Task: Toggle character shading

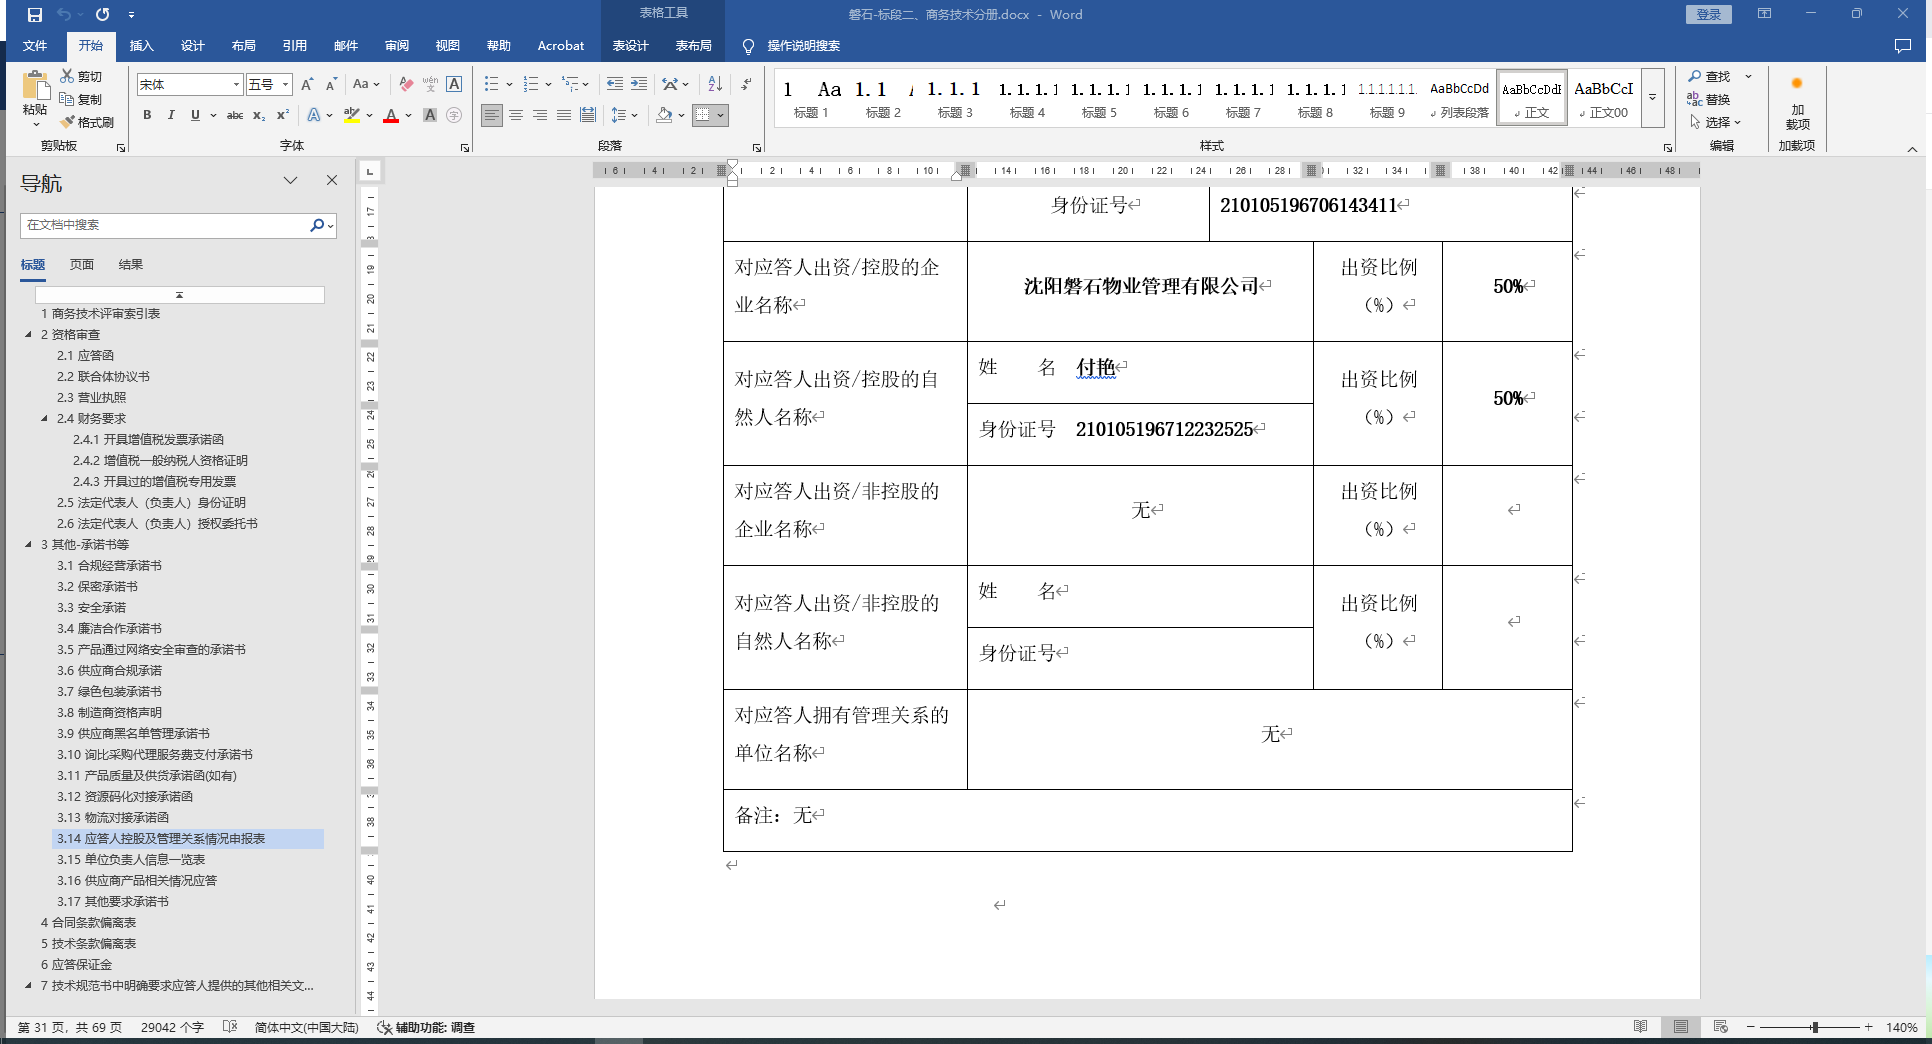Action: click(430, 115)
